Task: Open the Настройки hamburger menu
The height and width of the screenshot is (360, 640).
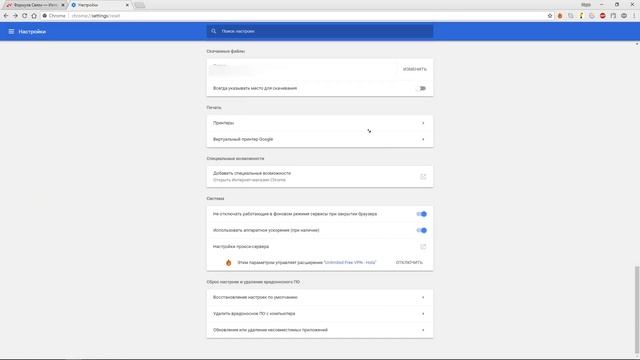Action: [x=11, y=31]
